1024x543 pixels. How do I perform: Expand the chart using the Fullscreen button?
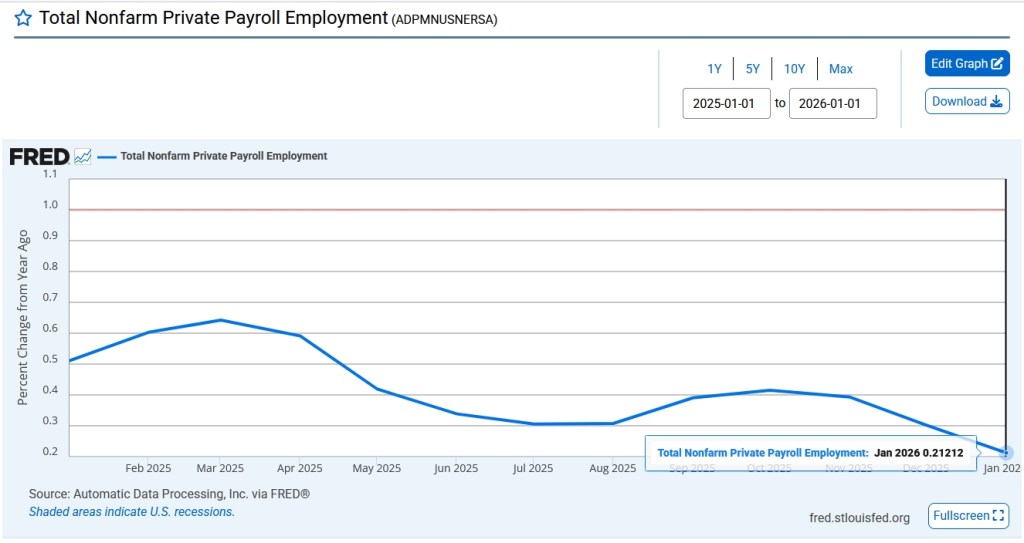point(967,516)
